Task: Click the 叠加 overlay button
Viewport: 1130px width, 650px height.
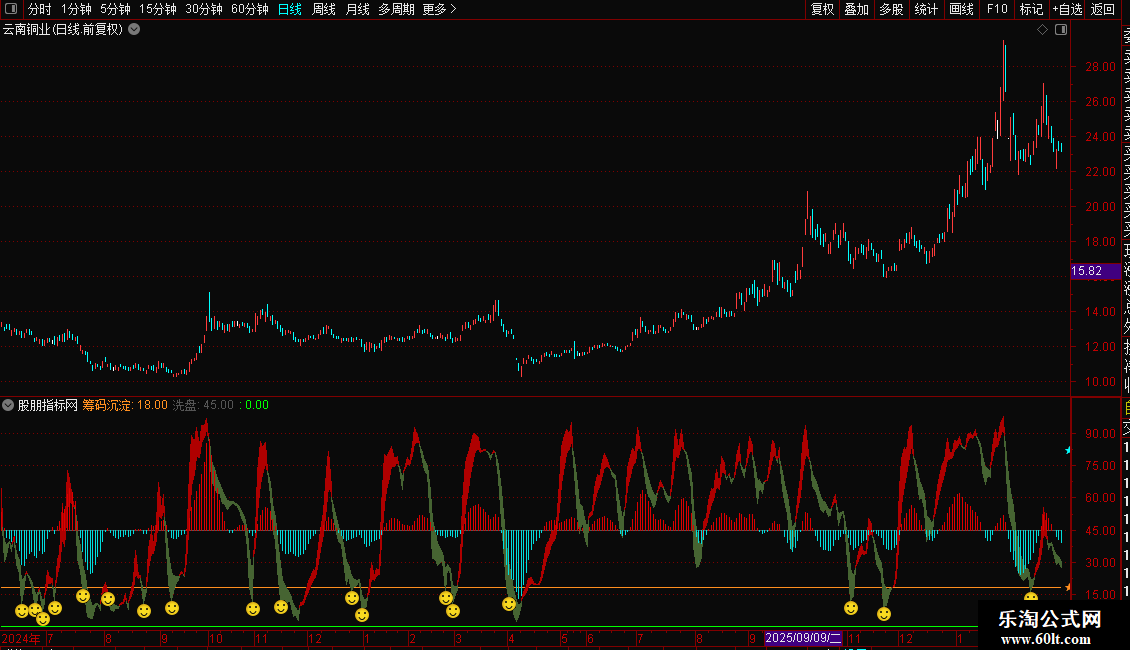Action: 857,9
